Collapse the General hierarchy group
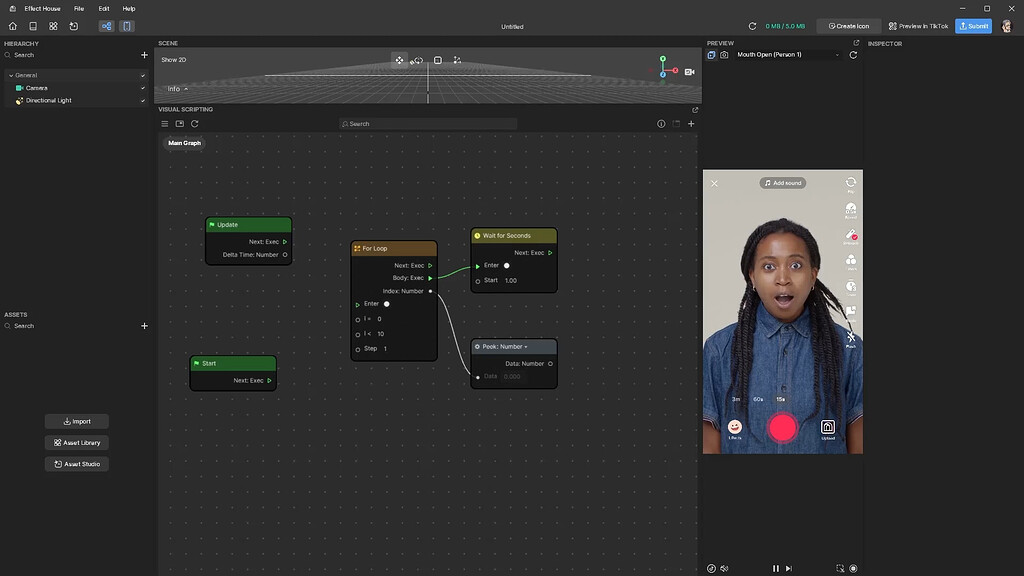 pos(10,75)
